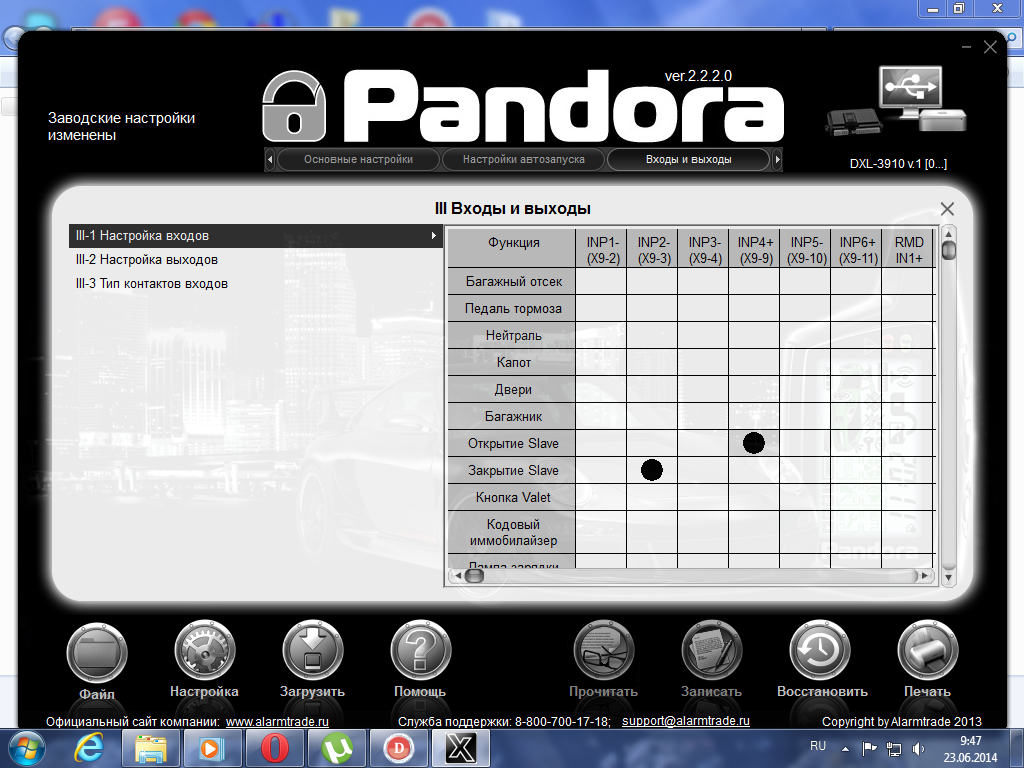Switch to Основные настройки tab
The image size is (1024, 768).
tap(358, 160)
